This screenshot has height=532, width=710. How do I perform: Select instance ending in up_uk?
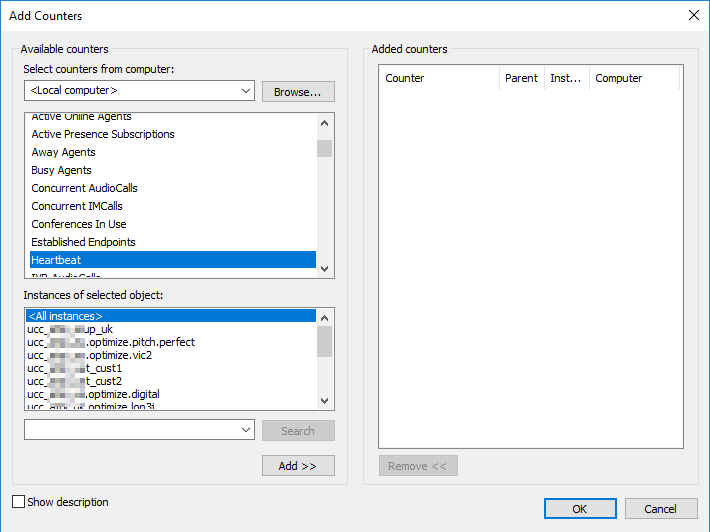(171, 329)
